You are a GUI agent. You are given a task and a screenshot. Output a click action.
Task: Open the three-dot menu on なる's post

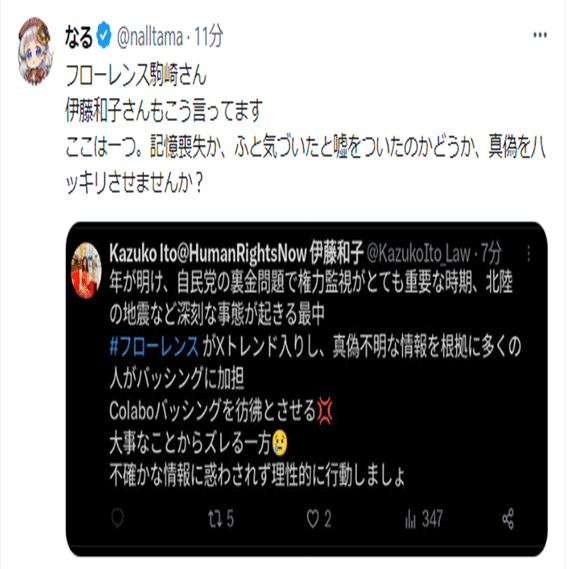pyautogui.click(x=540, y=35)
